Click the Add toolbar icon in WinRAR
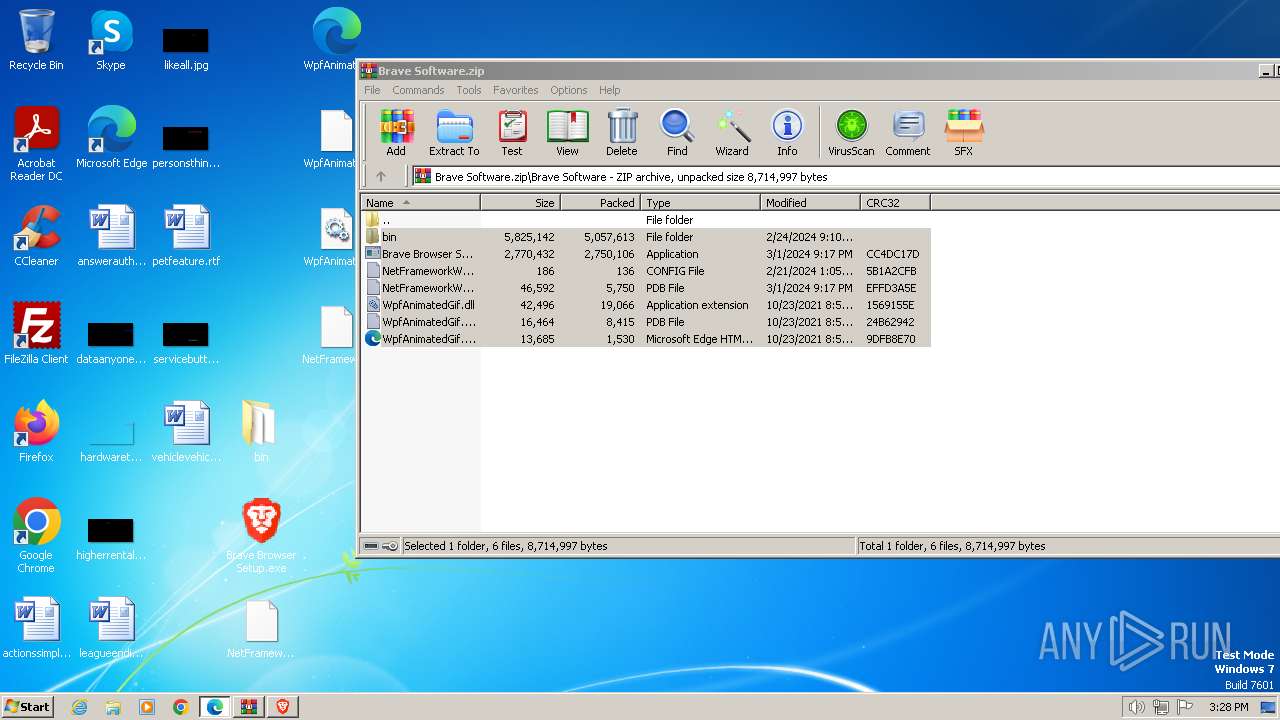Image resolution: width=1280 pixels, height=720 pixels. click(396, 133)
